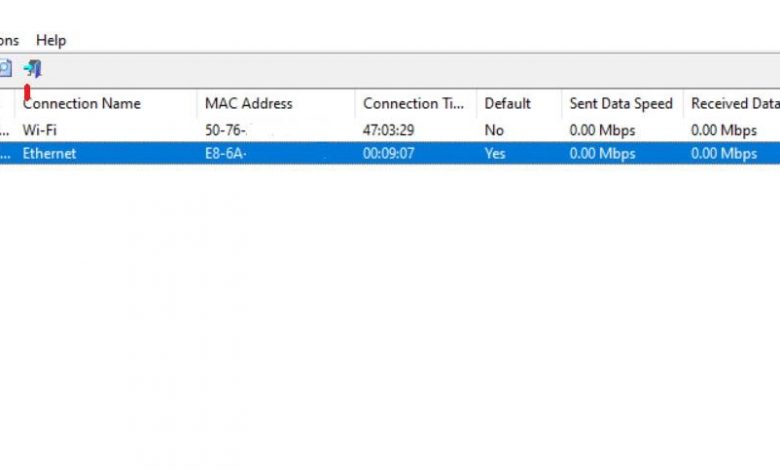Click the Sent Data Speed column header
The width and height of the screenshot is (780, 470).
[621, 103]
